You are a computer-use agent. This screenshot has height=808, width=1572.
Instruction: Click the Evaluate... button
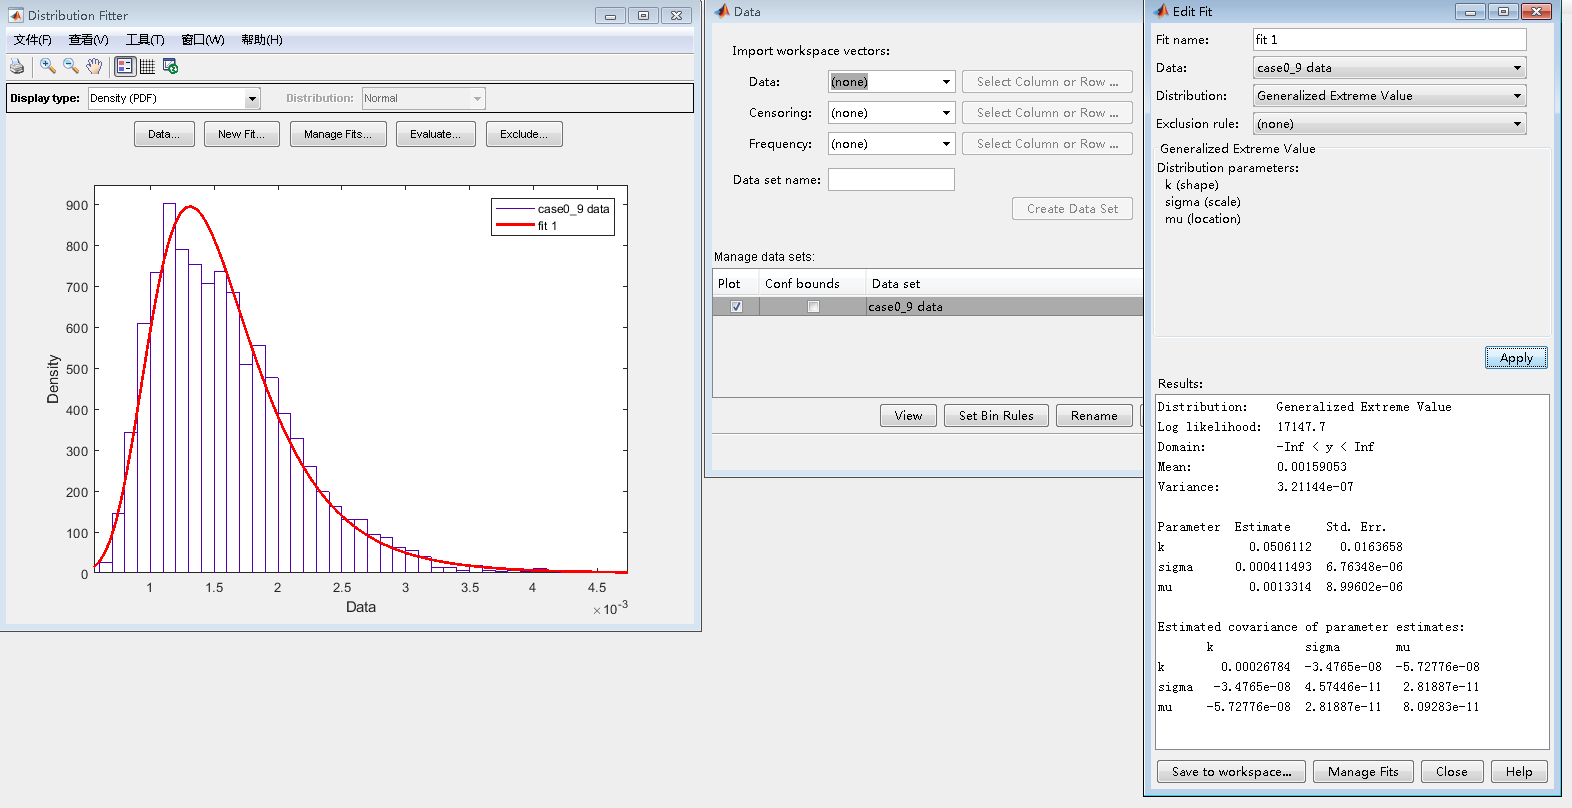tap(436, 134)
